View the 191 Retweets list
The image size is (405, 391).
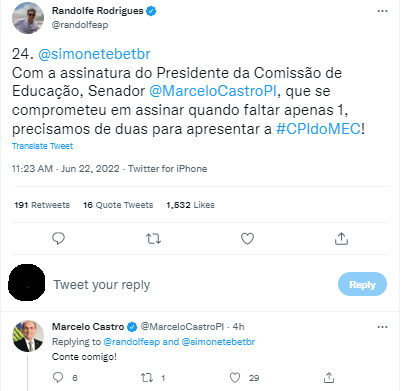point(42,205)
